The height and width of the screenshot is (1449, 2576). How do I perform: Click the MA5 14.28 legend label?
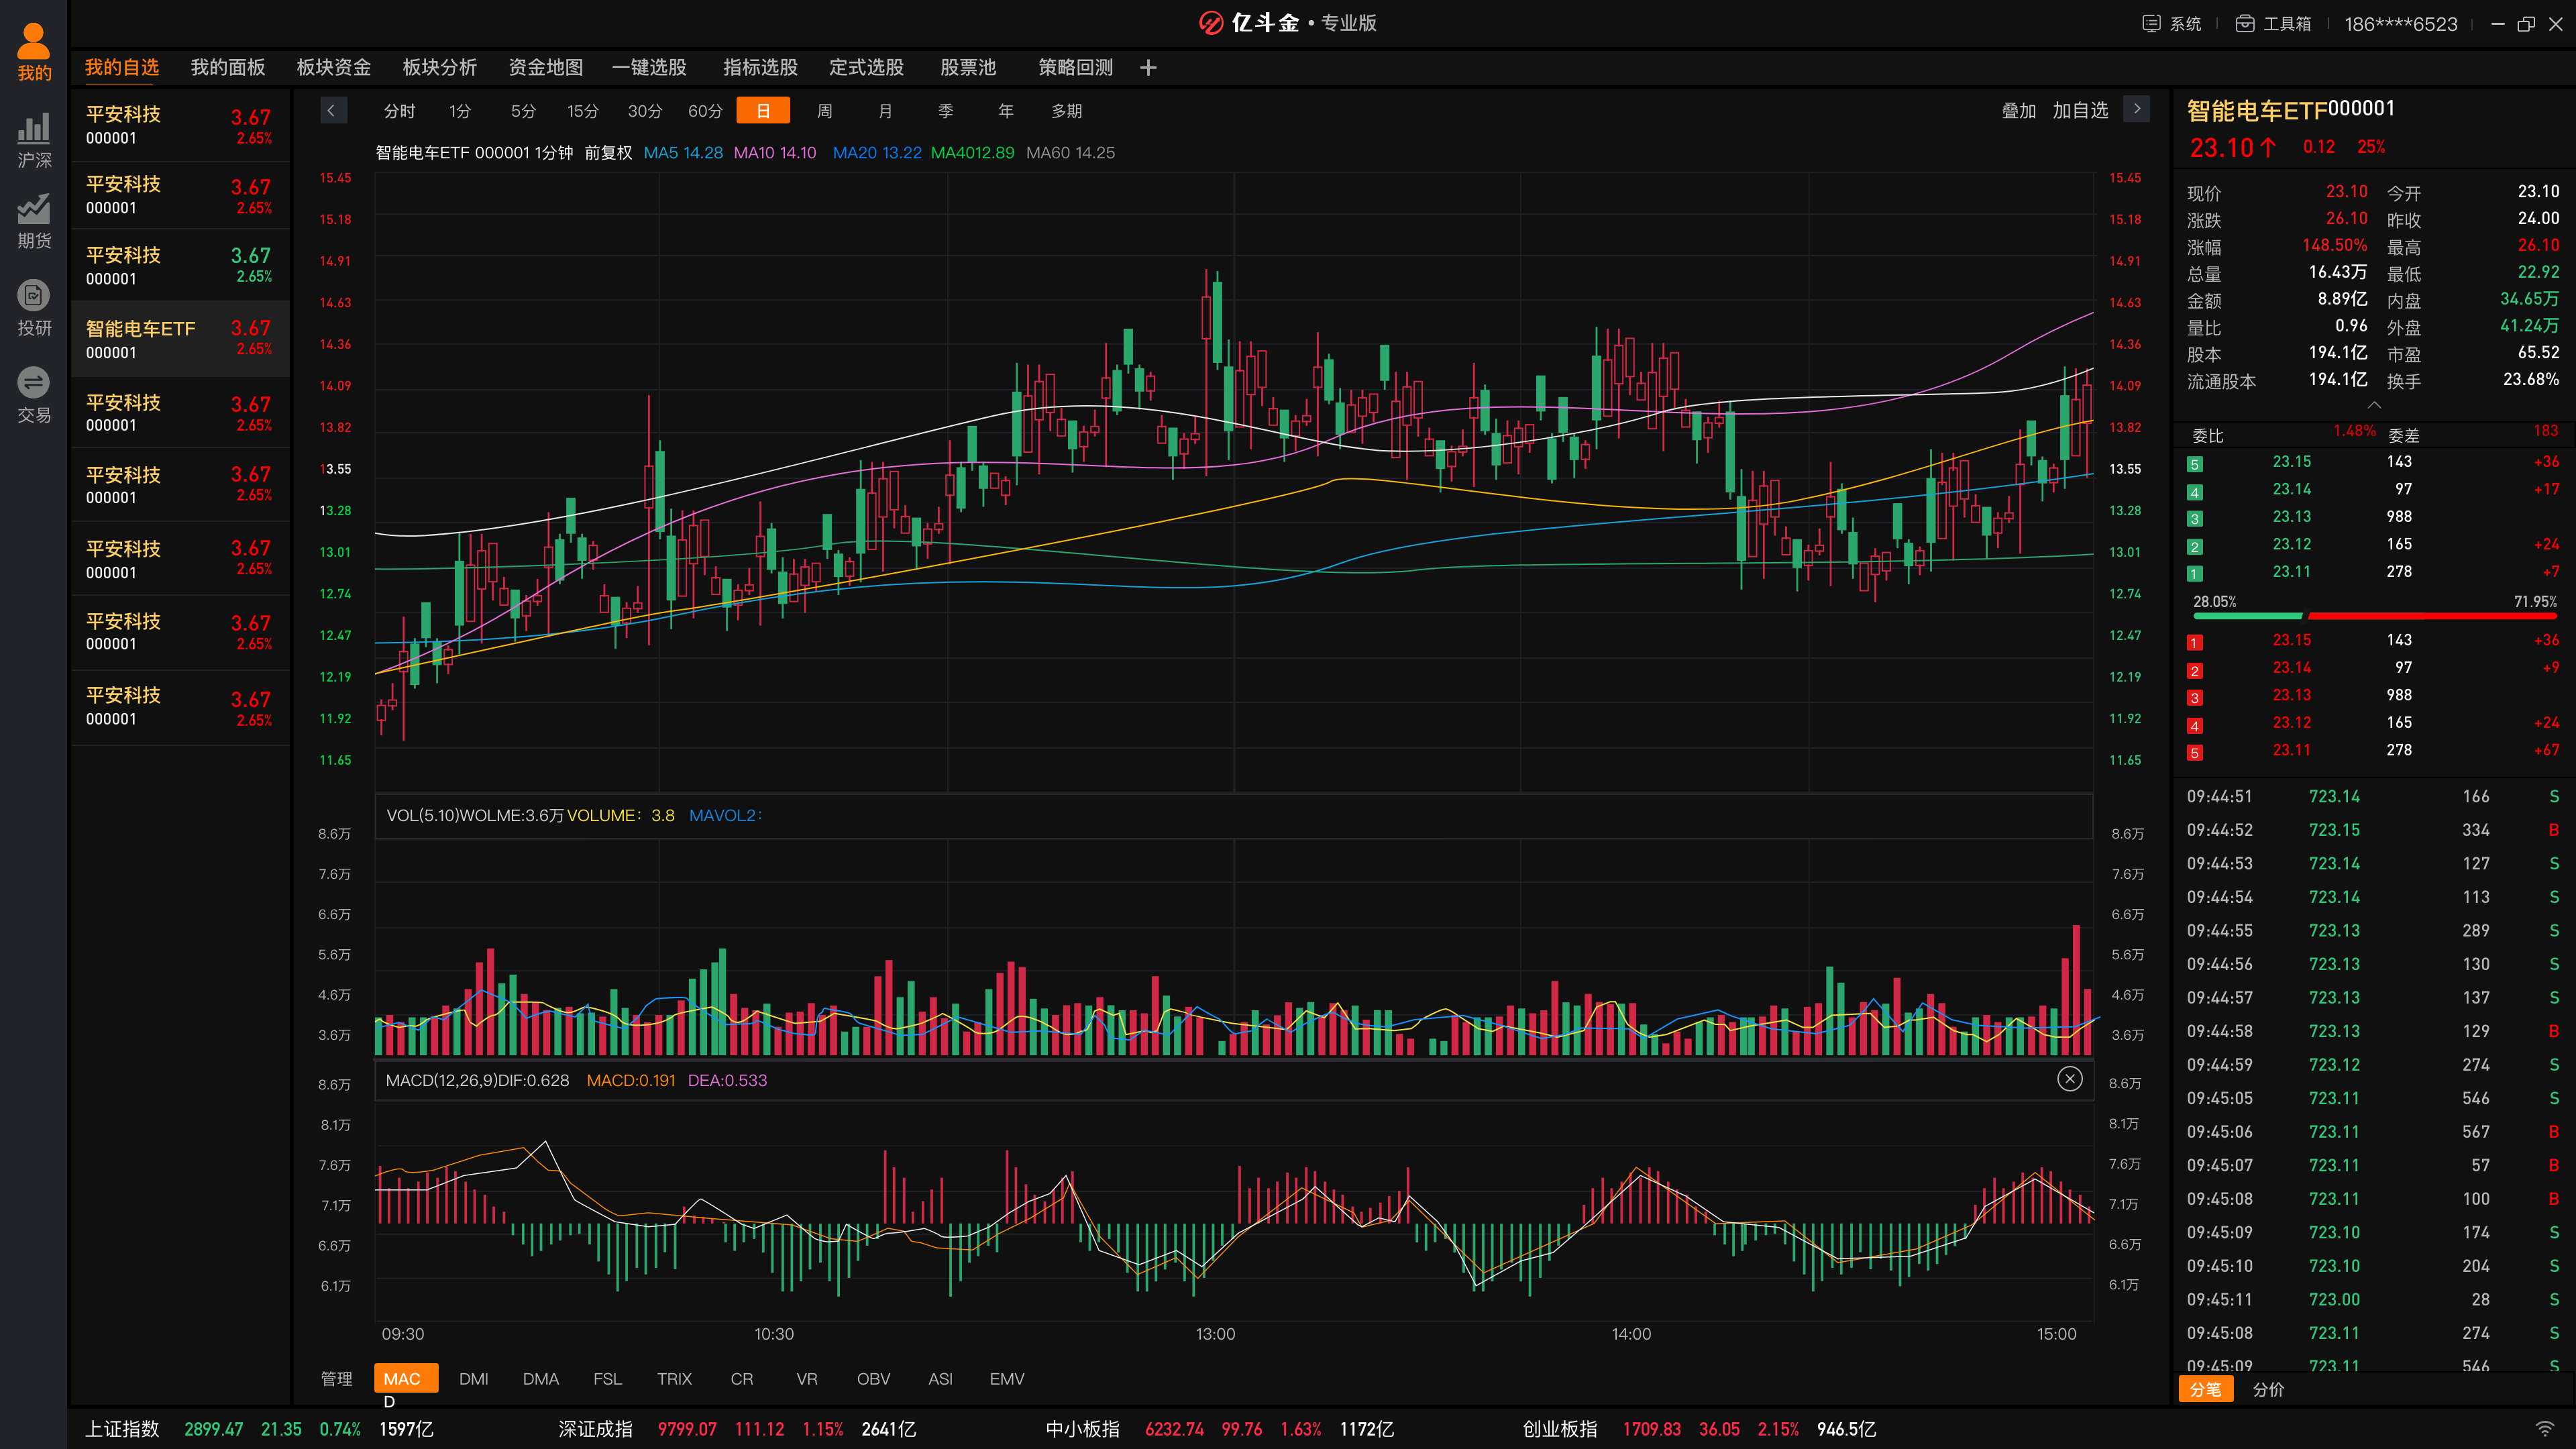coord(683,153)
